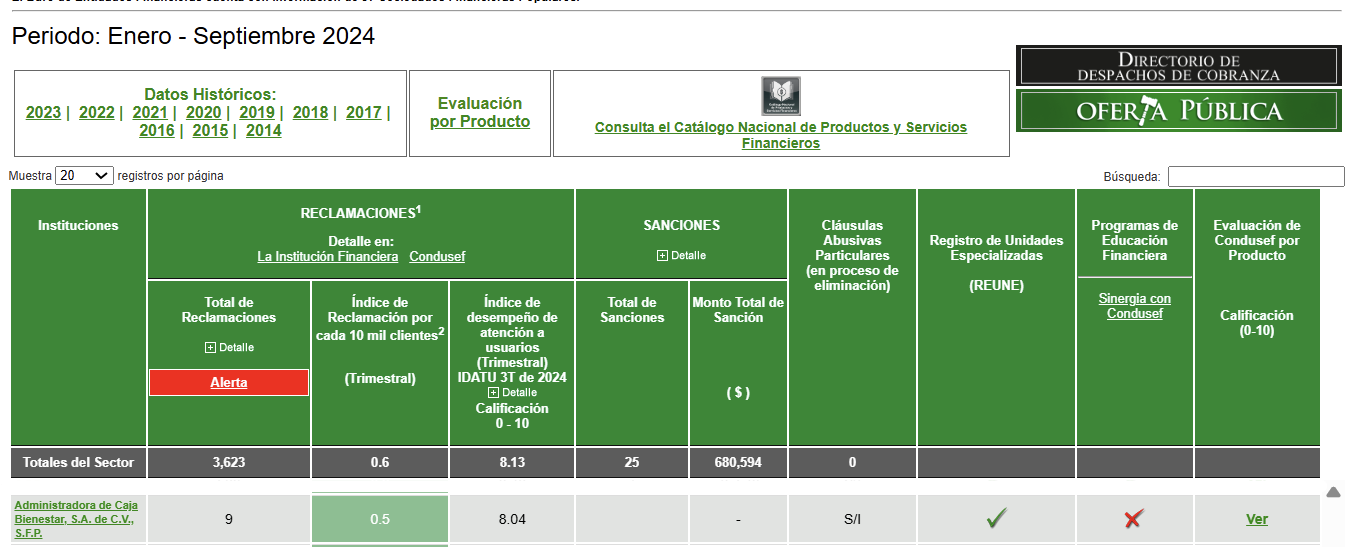The width and height of the screenshot is (1371, 547).
Task: Open Administradora de Caja Bienestar institution link
Action: pos(76,519)
